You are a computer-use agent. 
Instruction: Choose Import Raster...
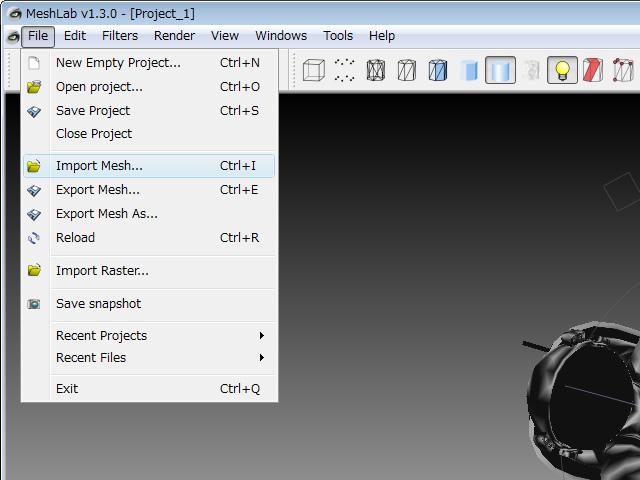[149, 271]
